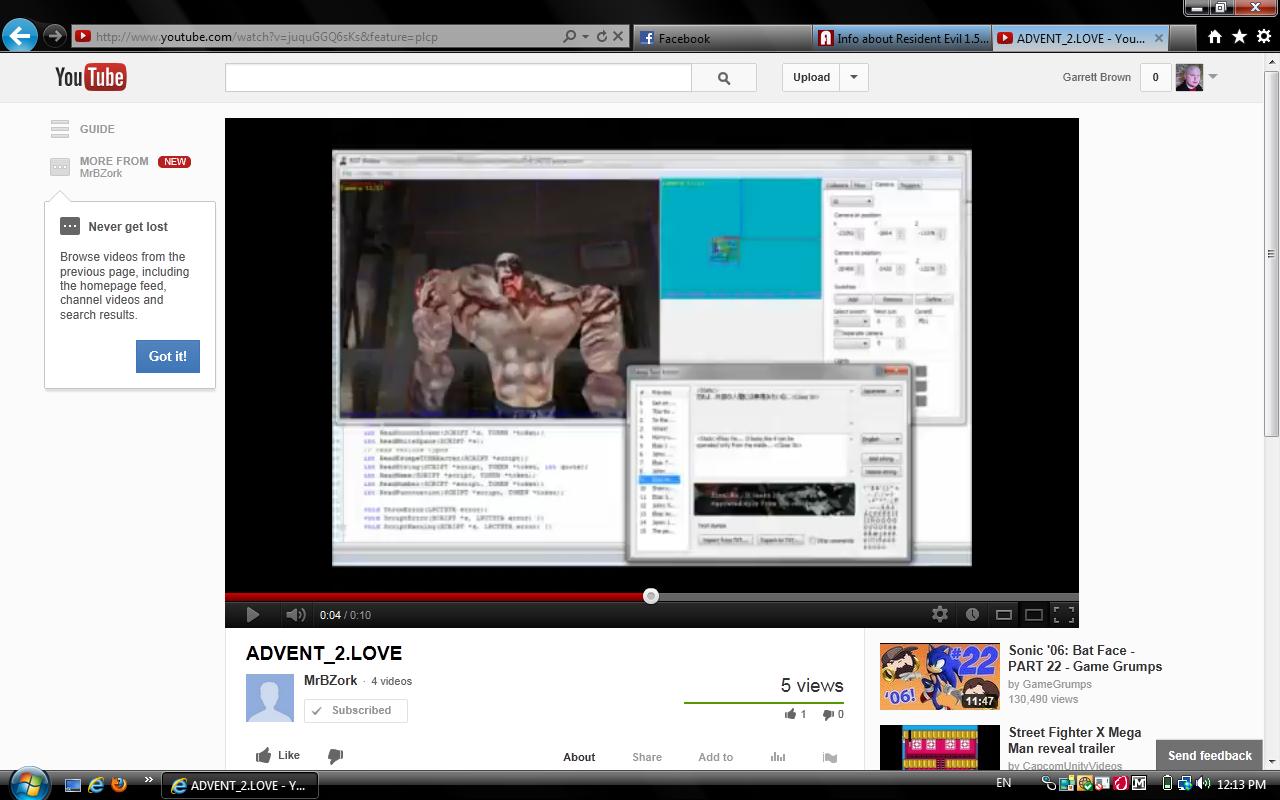
Task: Expand the Upload dropdown arrow
Action: [x=854, y=77]
